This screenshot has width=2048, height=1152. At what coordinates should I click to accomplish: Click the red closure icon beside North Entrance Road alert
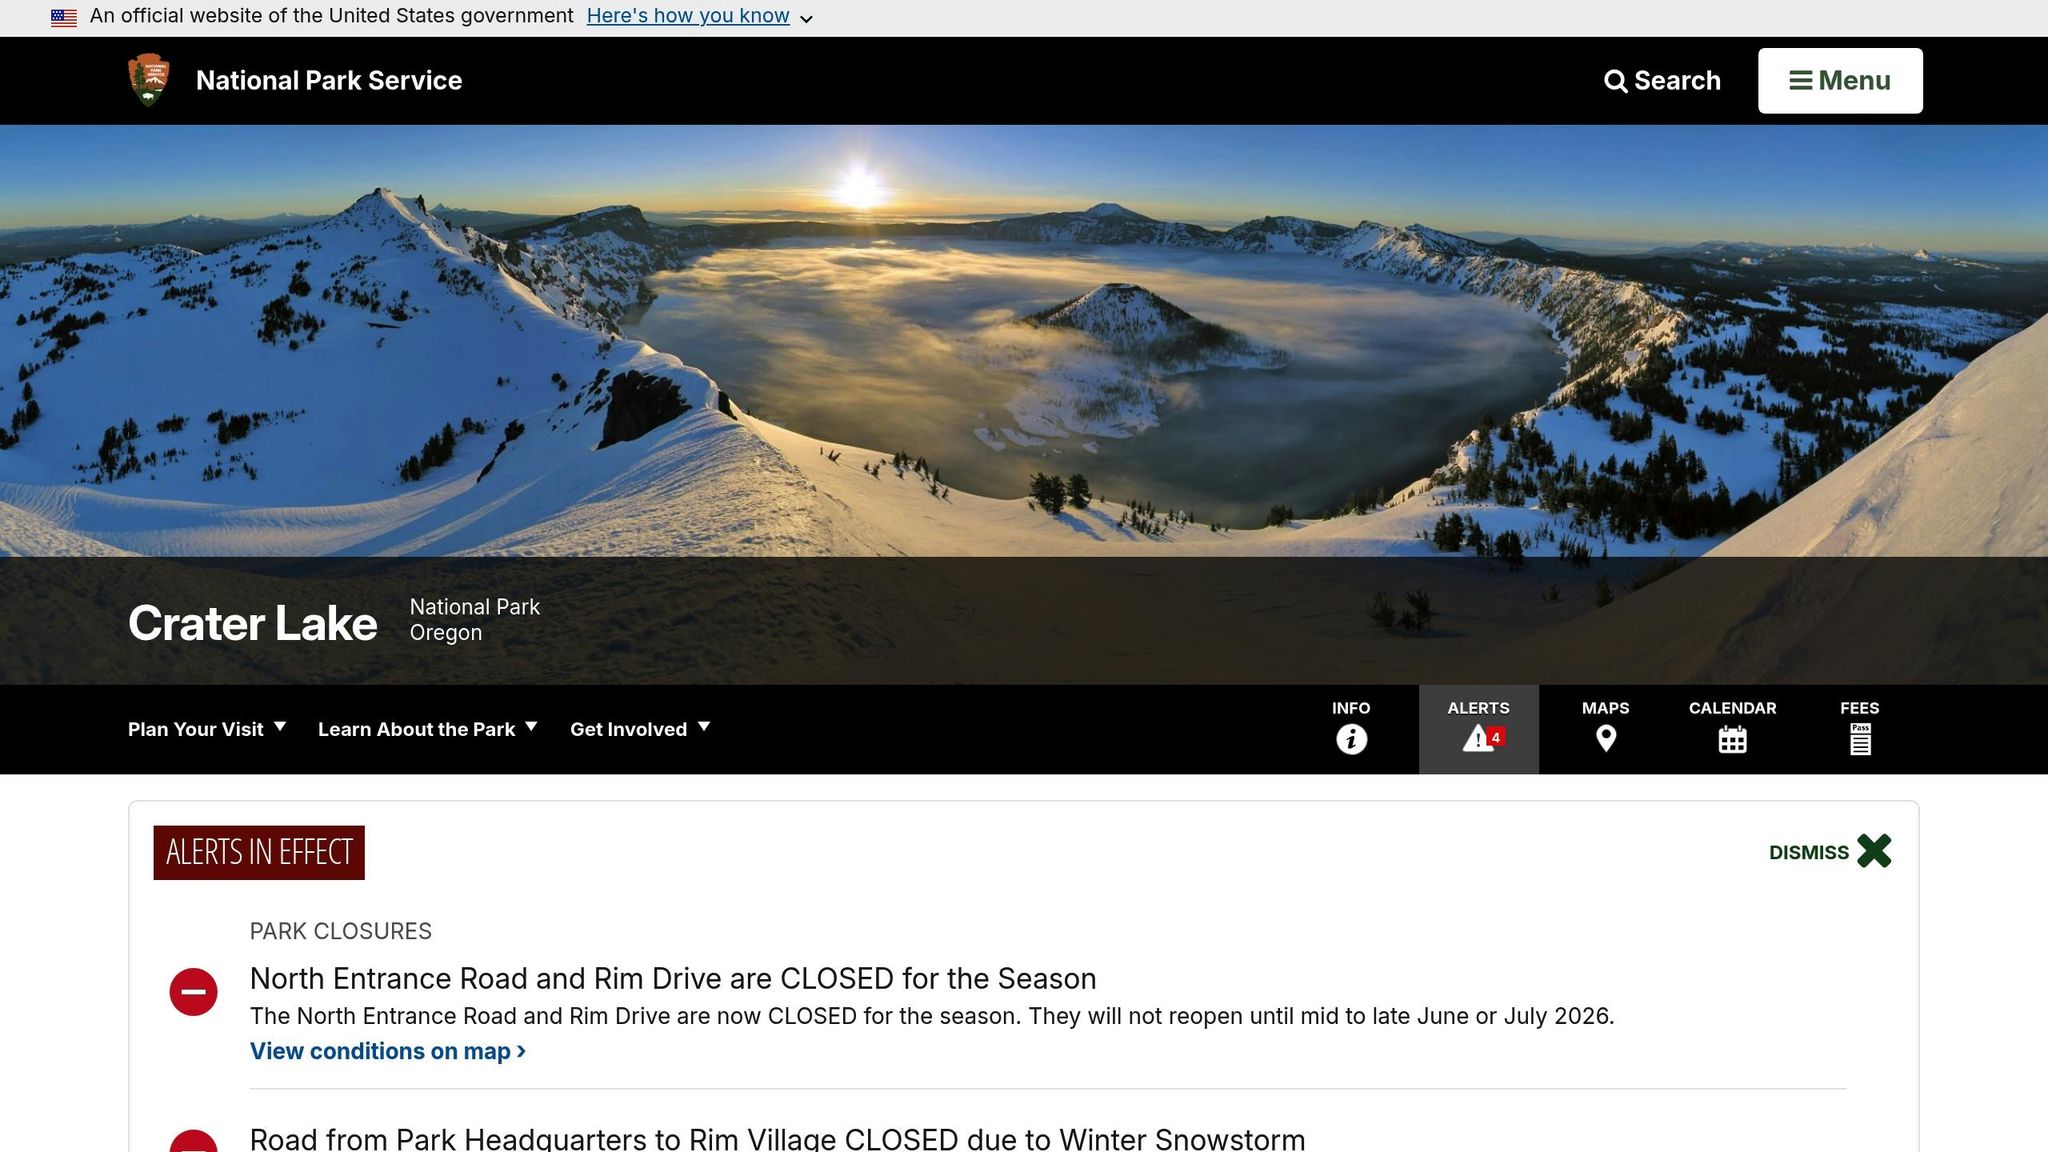click(x=194, y=992)
